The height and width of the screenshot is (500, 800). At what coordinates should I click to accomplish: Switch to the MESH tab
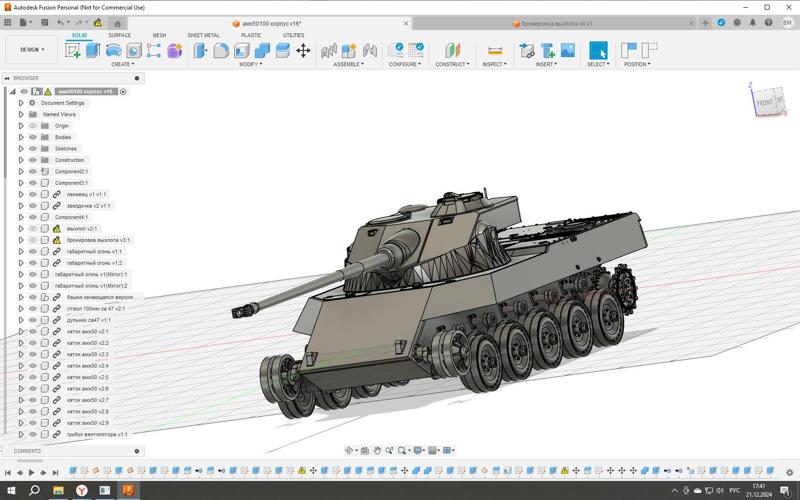coord(159,35)
